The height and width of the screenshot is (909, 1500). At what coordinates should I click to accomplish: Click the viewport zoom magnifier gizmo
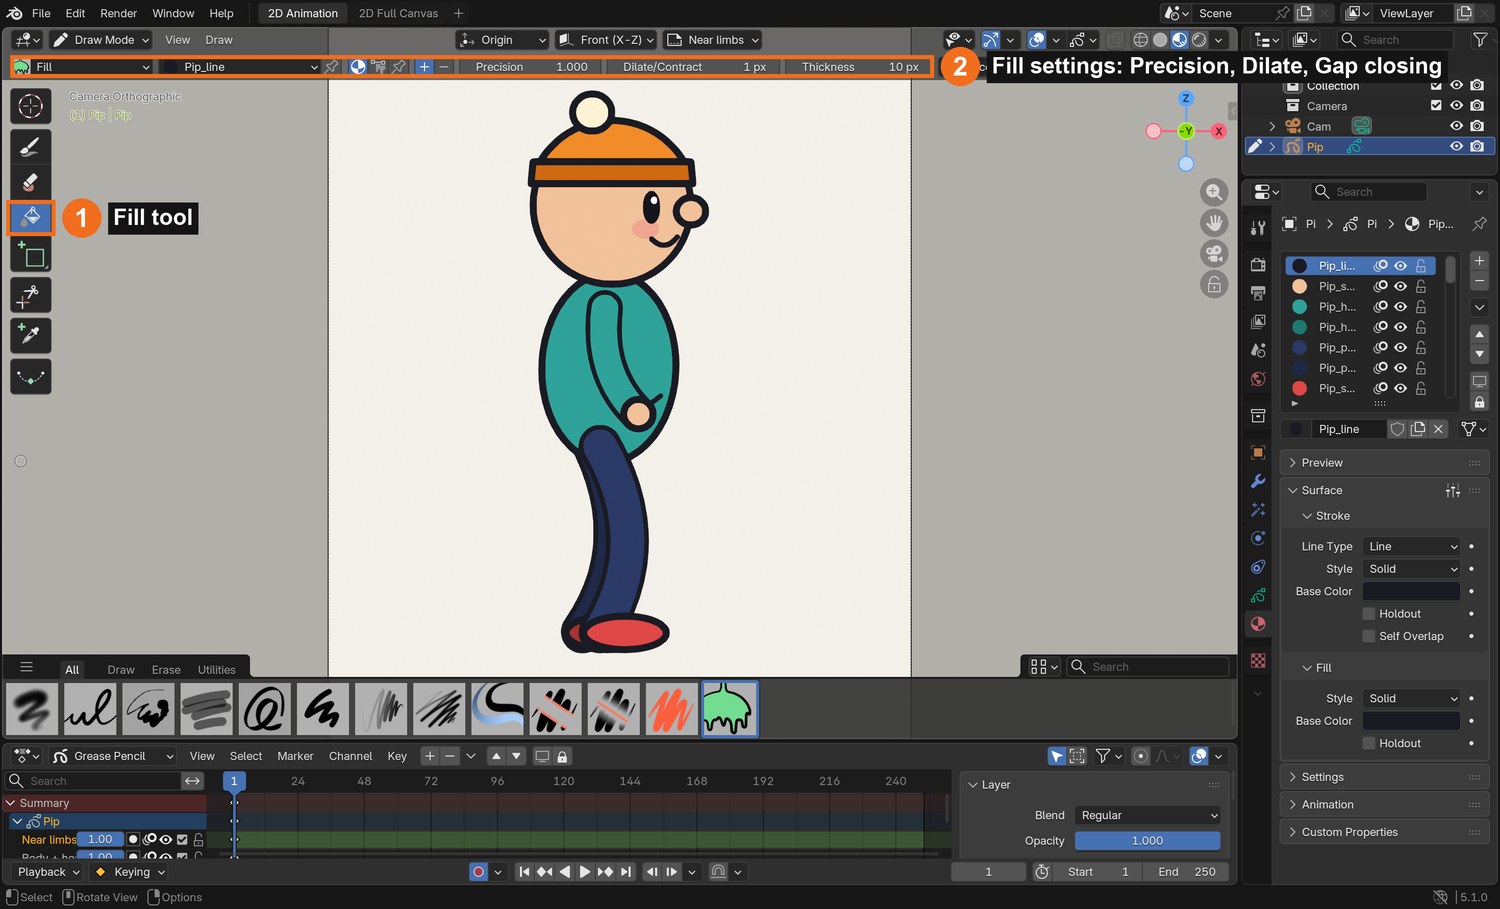click(x=1214, y=192)
